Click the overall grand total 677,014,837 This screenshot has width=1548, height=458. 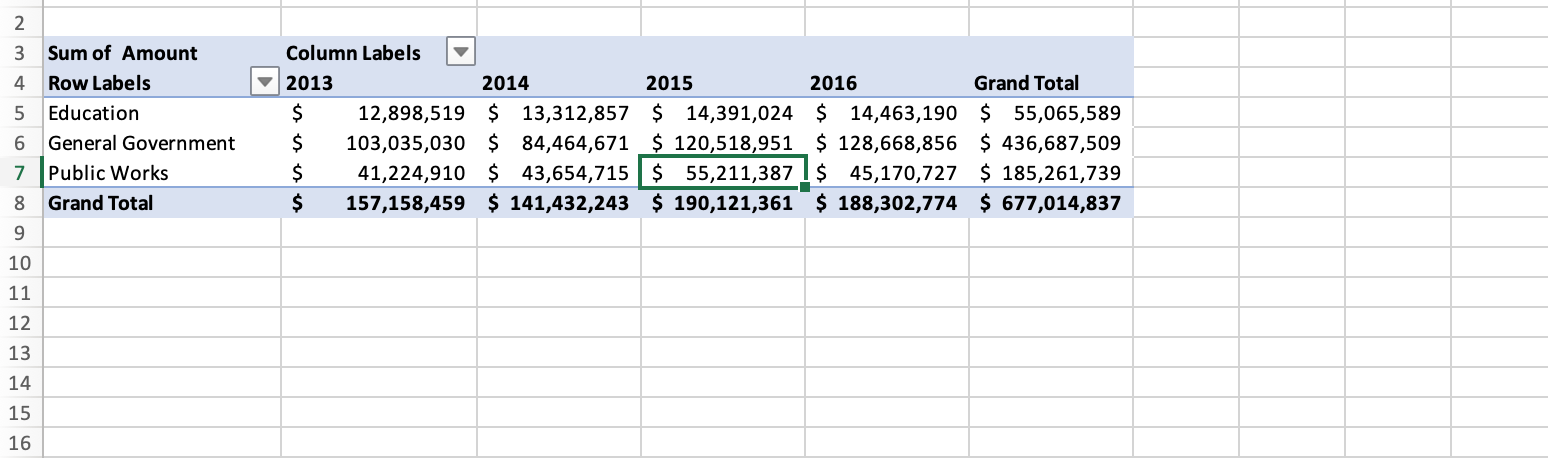coord(1051,203)
